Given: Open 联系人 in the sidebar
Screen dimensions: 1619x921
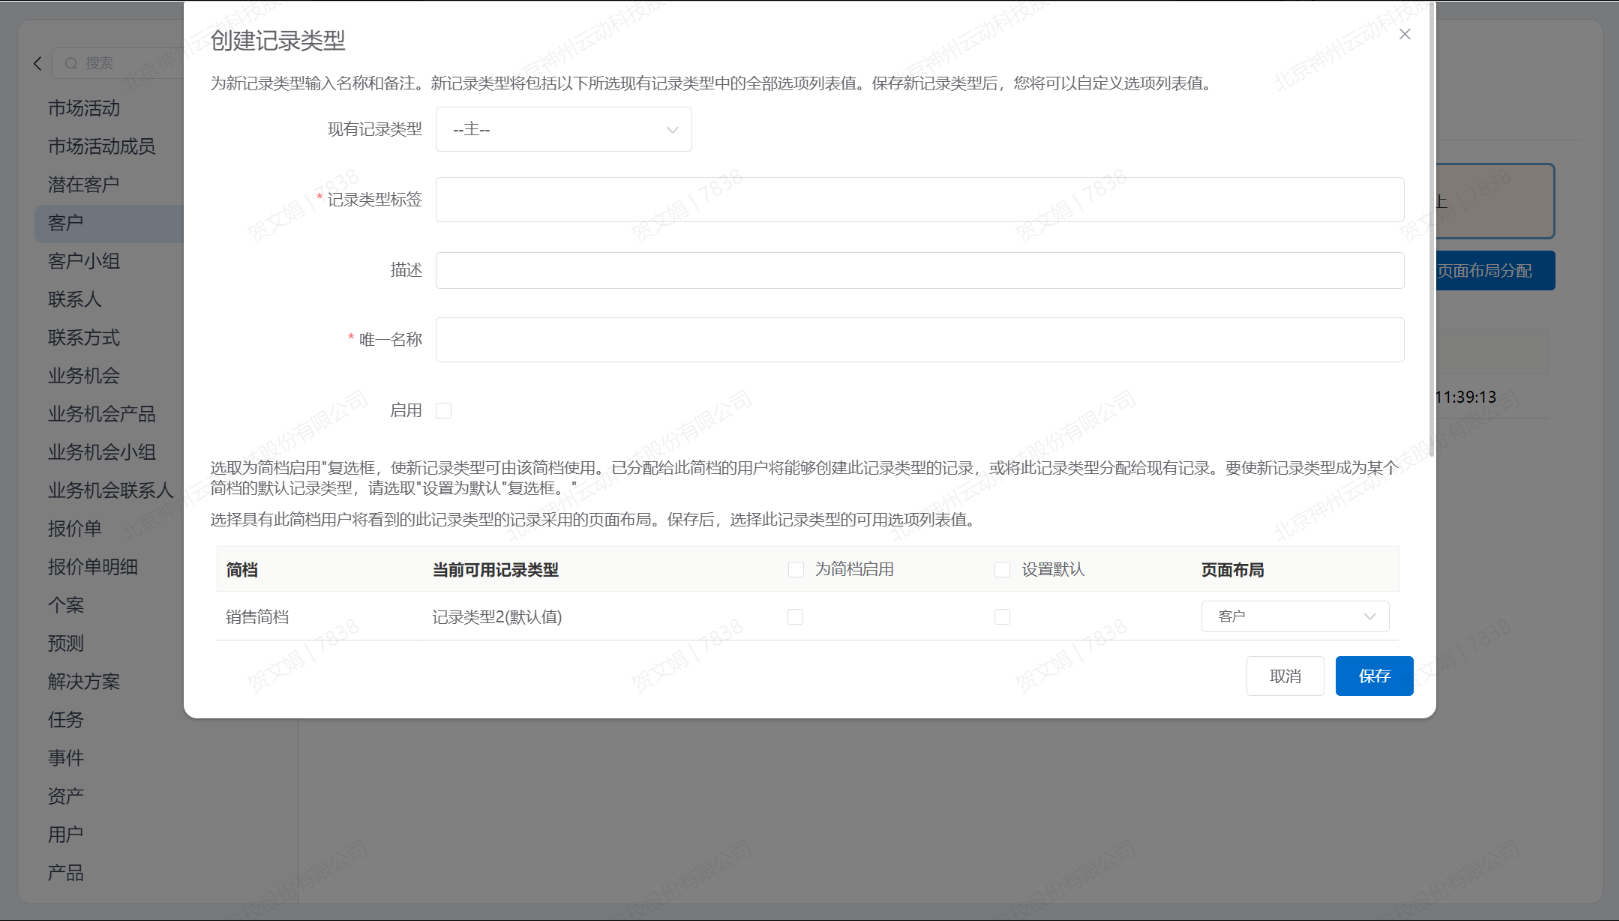Looking at the screenshot, I should 75,299.
